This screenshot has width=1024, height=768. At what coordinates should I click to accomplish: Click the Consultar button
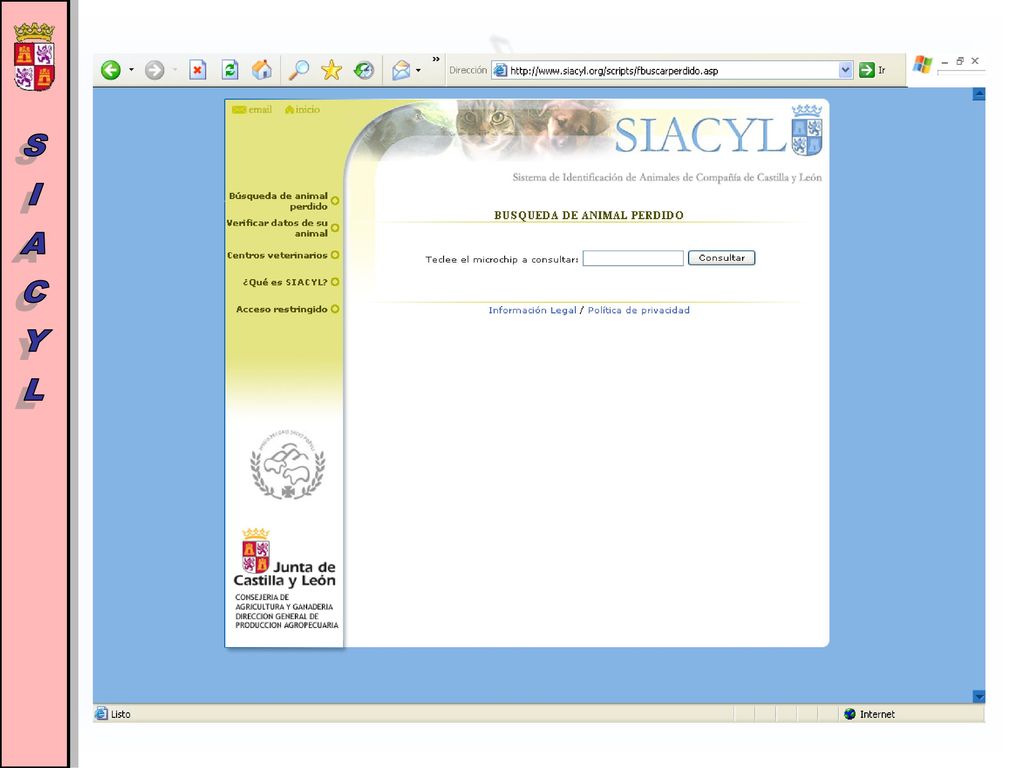pyautogui.click(x=722, y=258)
